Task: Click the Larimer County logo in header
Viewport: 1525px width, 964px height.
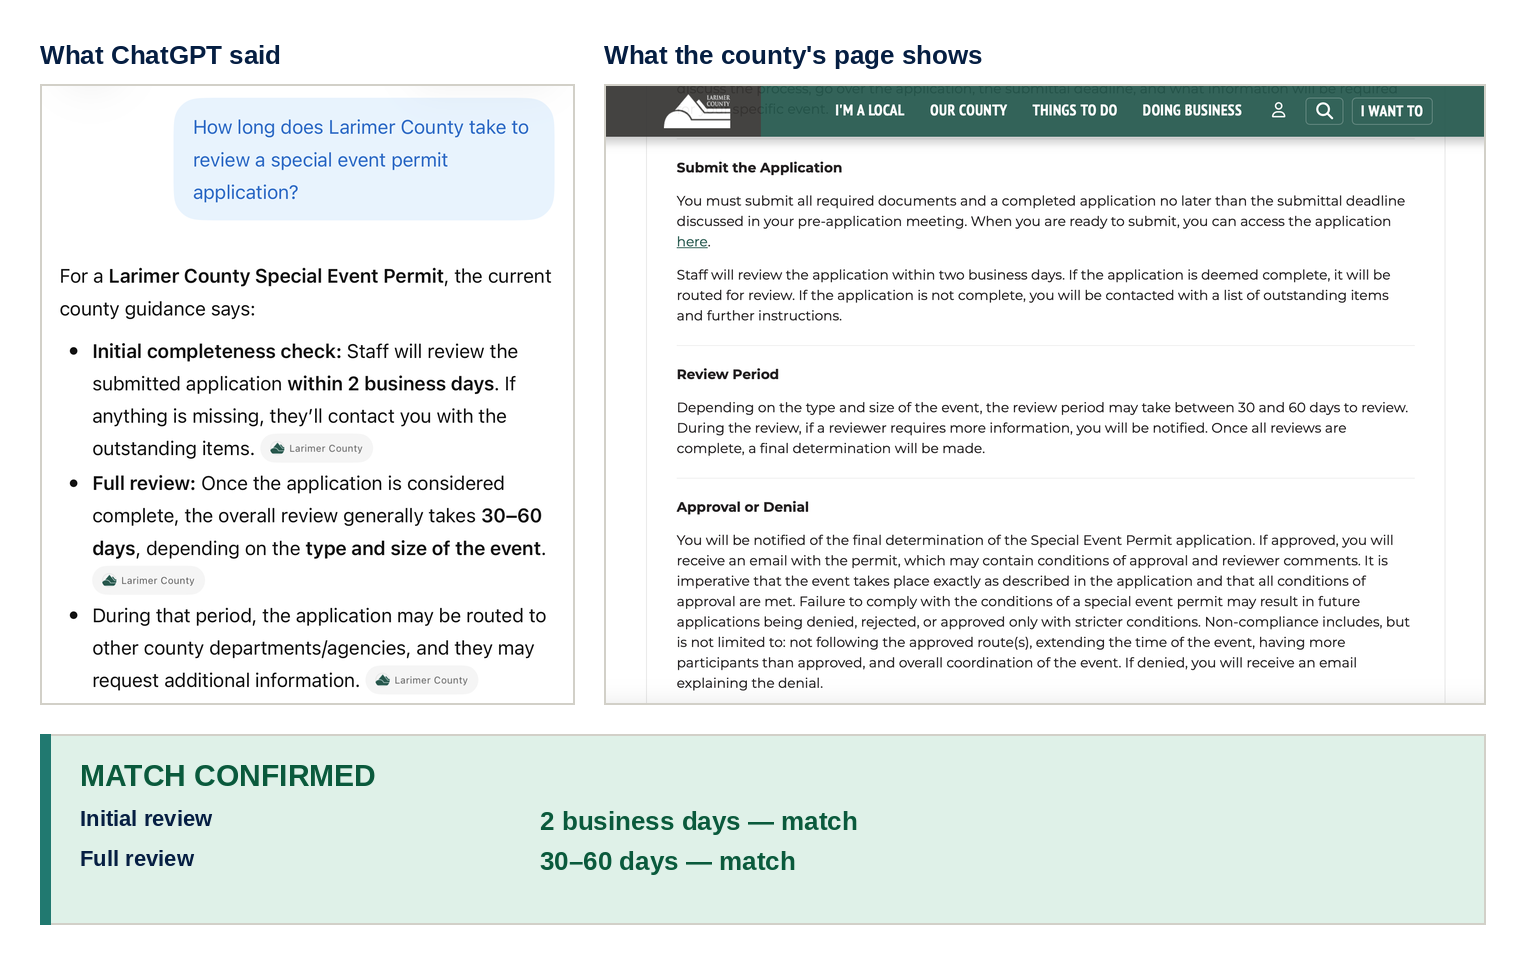Action: 698,111
